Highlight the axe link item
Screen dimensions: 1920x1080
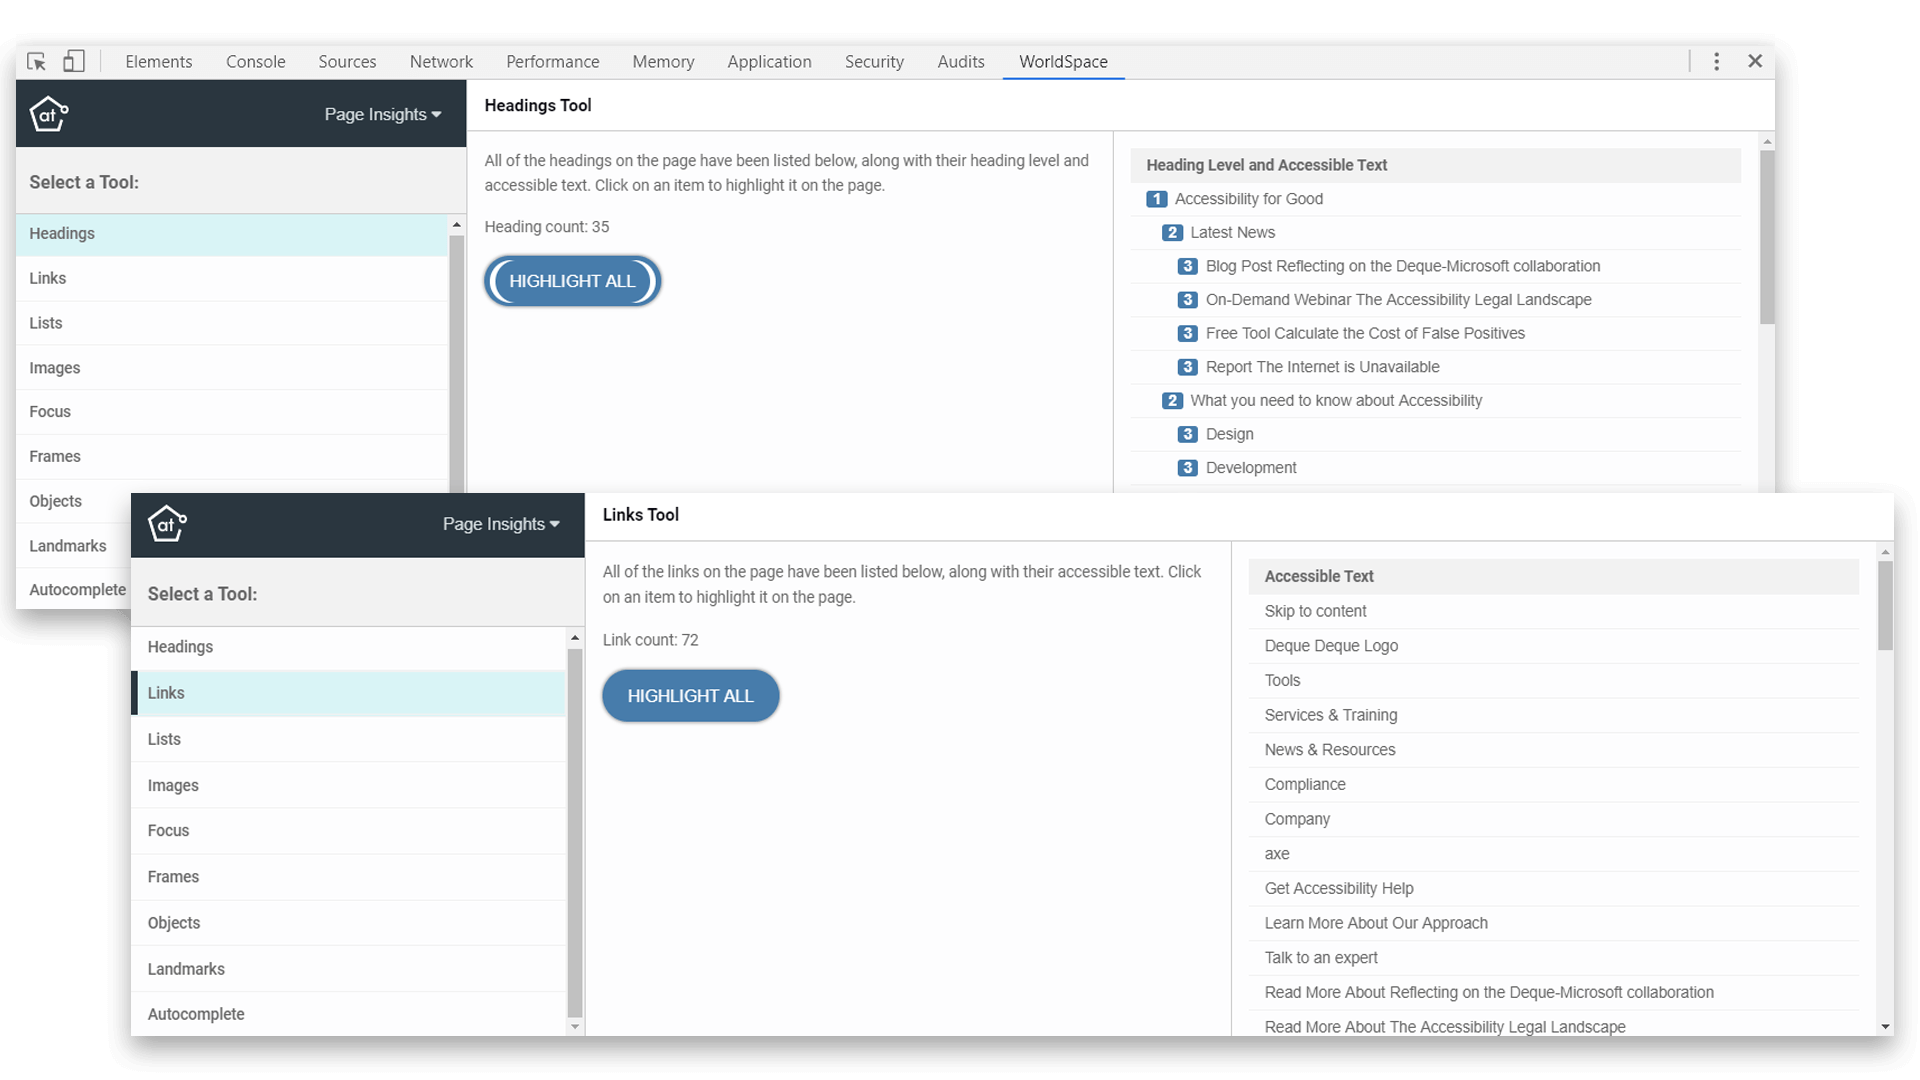click(1553, 854)
